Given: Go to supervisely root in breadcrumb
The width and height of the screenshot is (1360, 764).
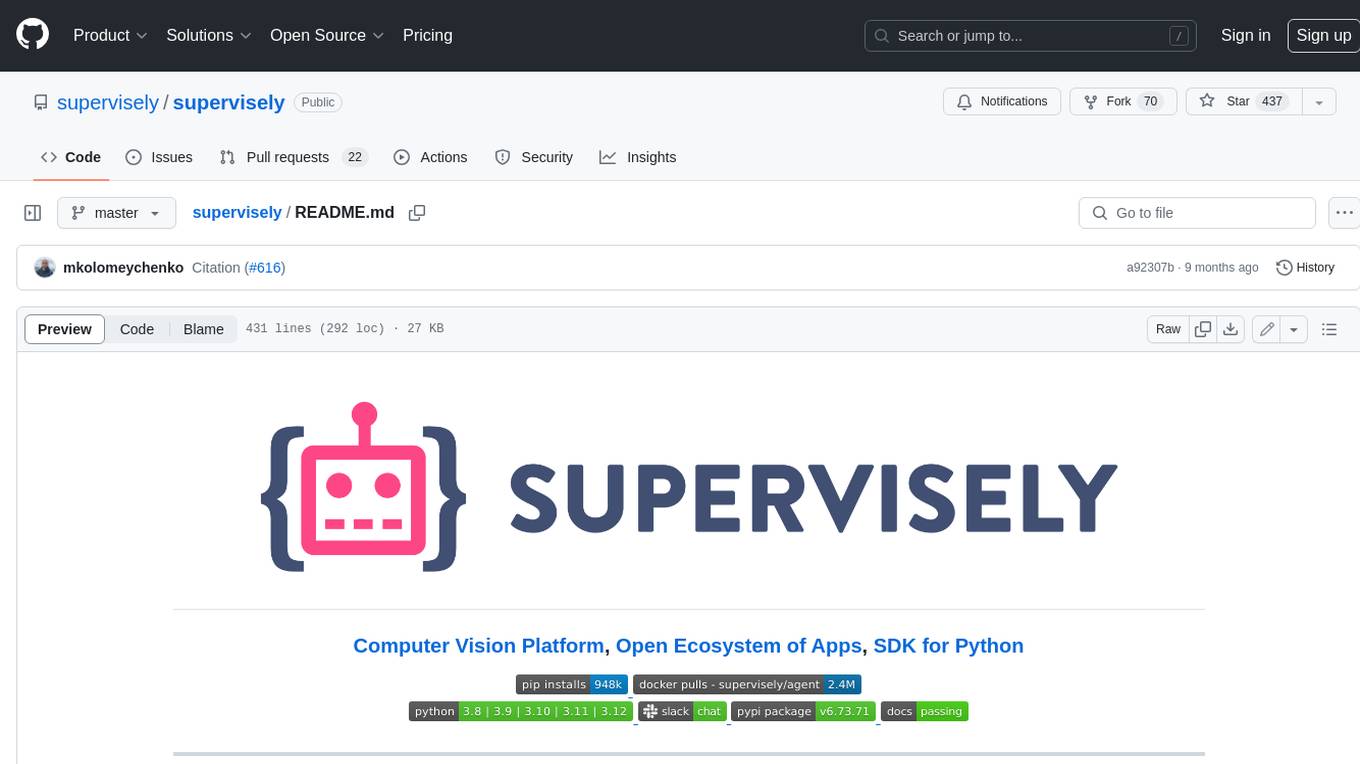Looking at the screenshot, I should click(237, 213).
